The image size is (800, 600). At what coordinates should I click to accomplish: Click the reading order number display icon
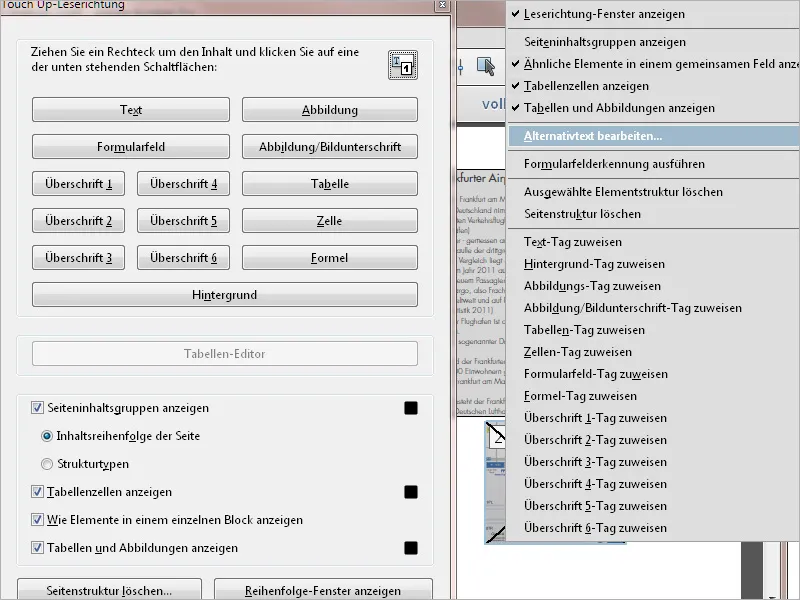tap(403, 65)
